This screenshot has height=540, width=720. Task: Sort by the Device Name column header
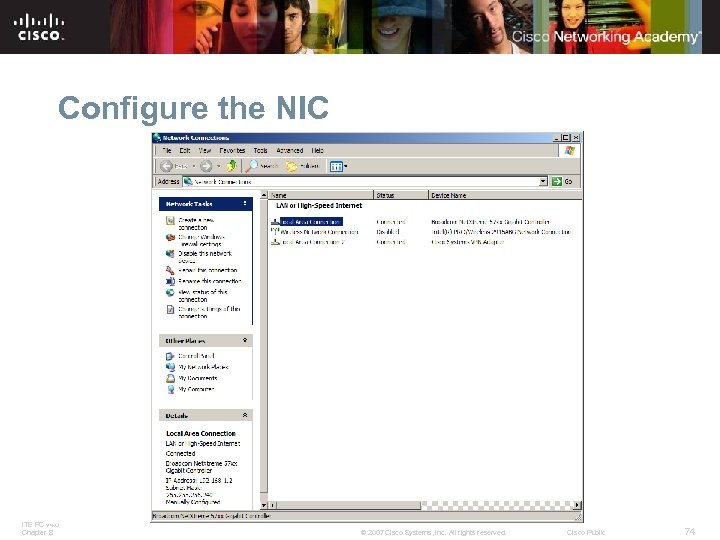(x=505, y=195)
